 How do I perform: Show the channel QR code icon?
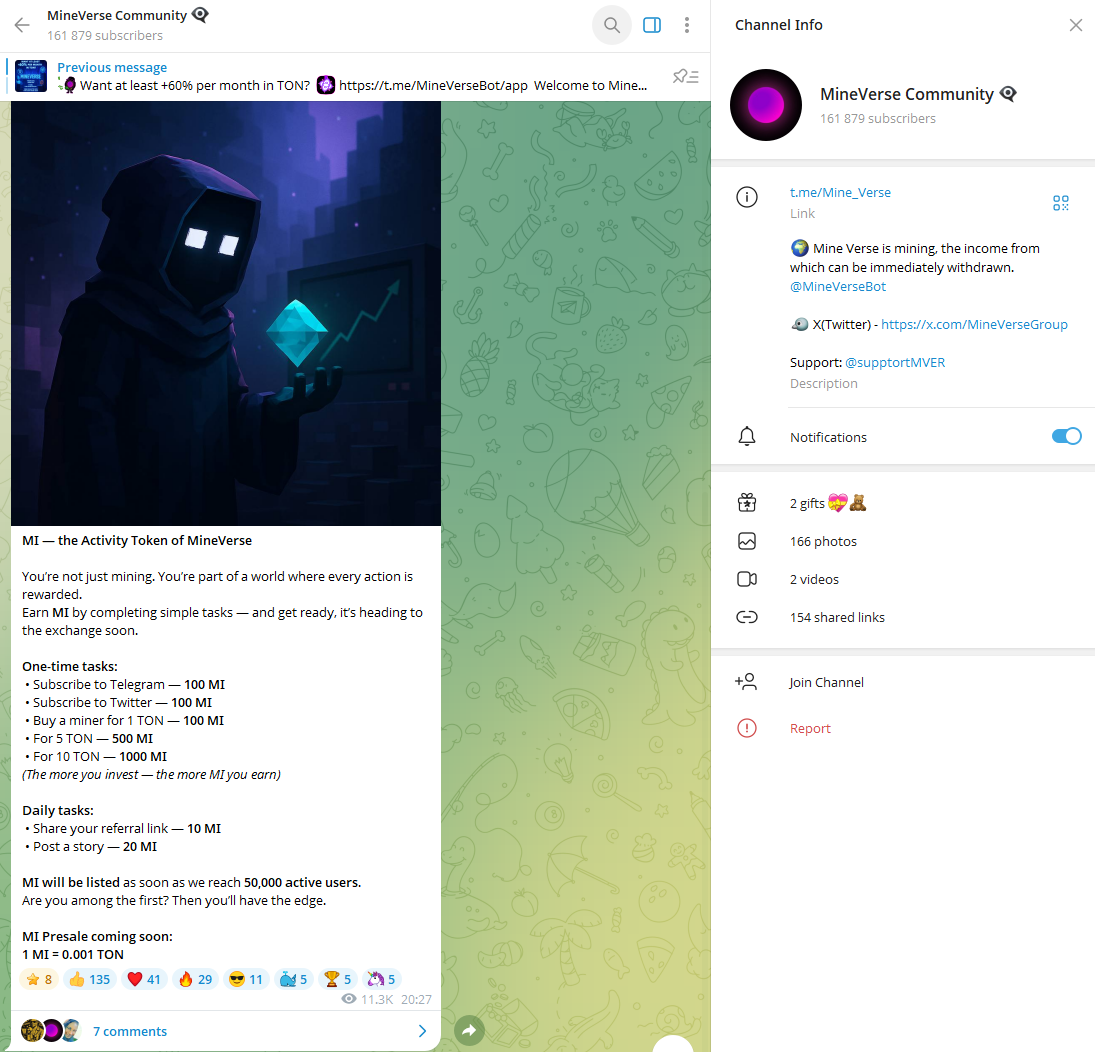pyautogui.click(x=1061, y=203)
